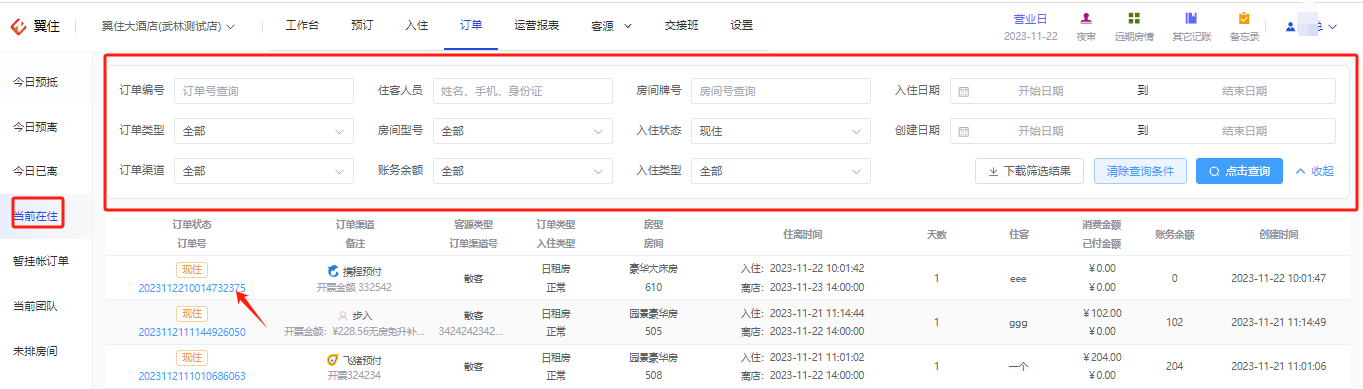Image resolution: width=1363 pixels, height=389 pixels.
Task: Open 远期房情 grid icon
Action: point(1134,18)
